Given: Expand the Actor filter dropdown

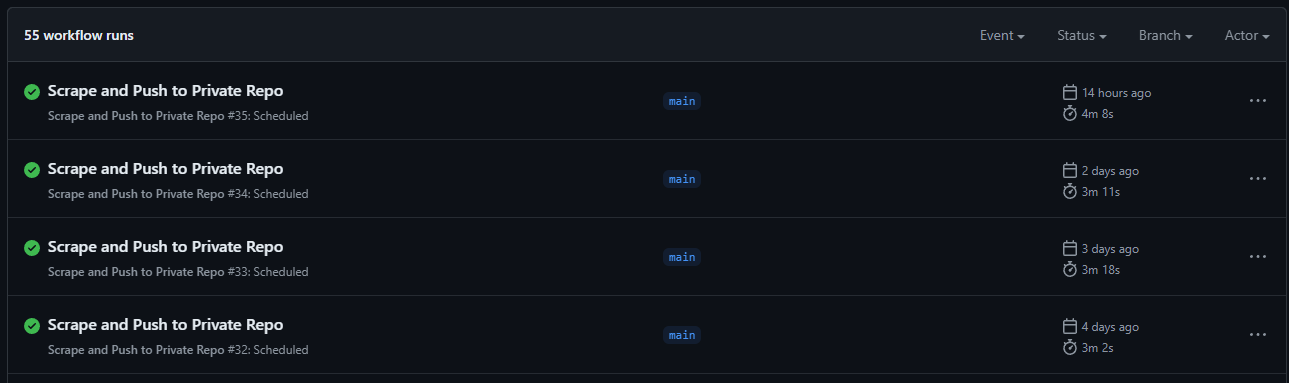Looking at the screenshot, I should point(1247,35).
